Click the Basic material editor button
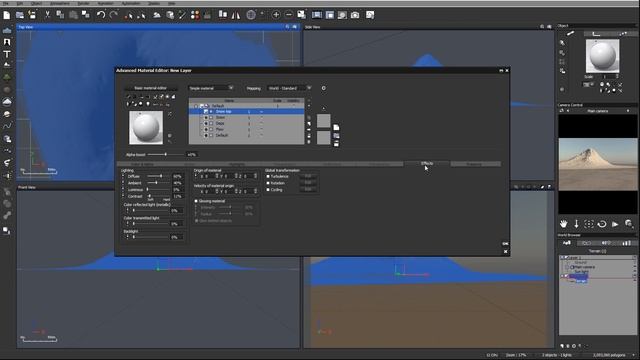 pos(151,88)
